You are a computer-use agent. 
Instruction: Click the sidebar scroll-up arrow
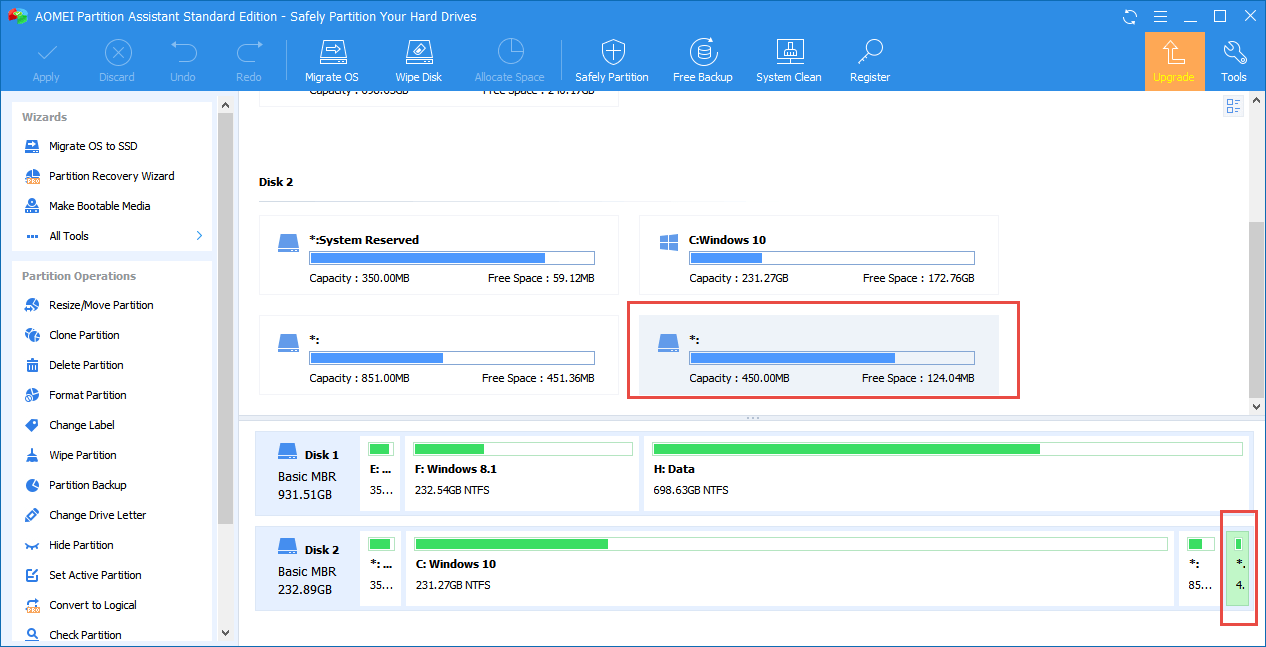[225, 104]
